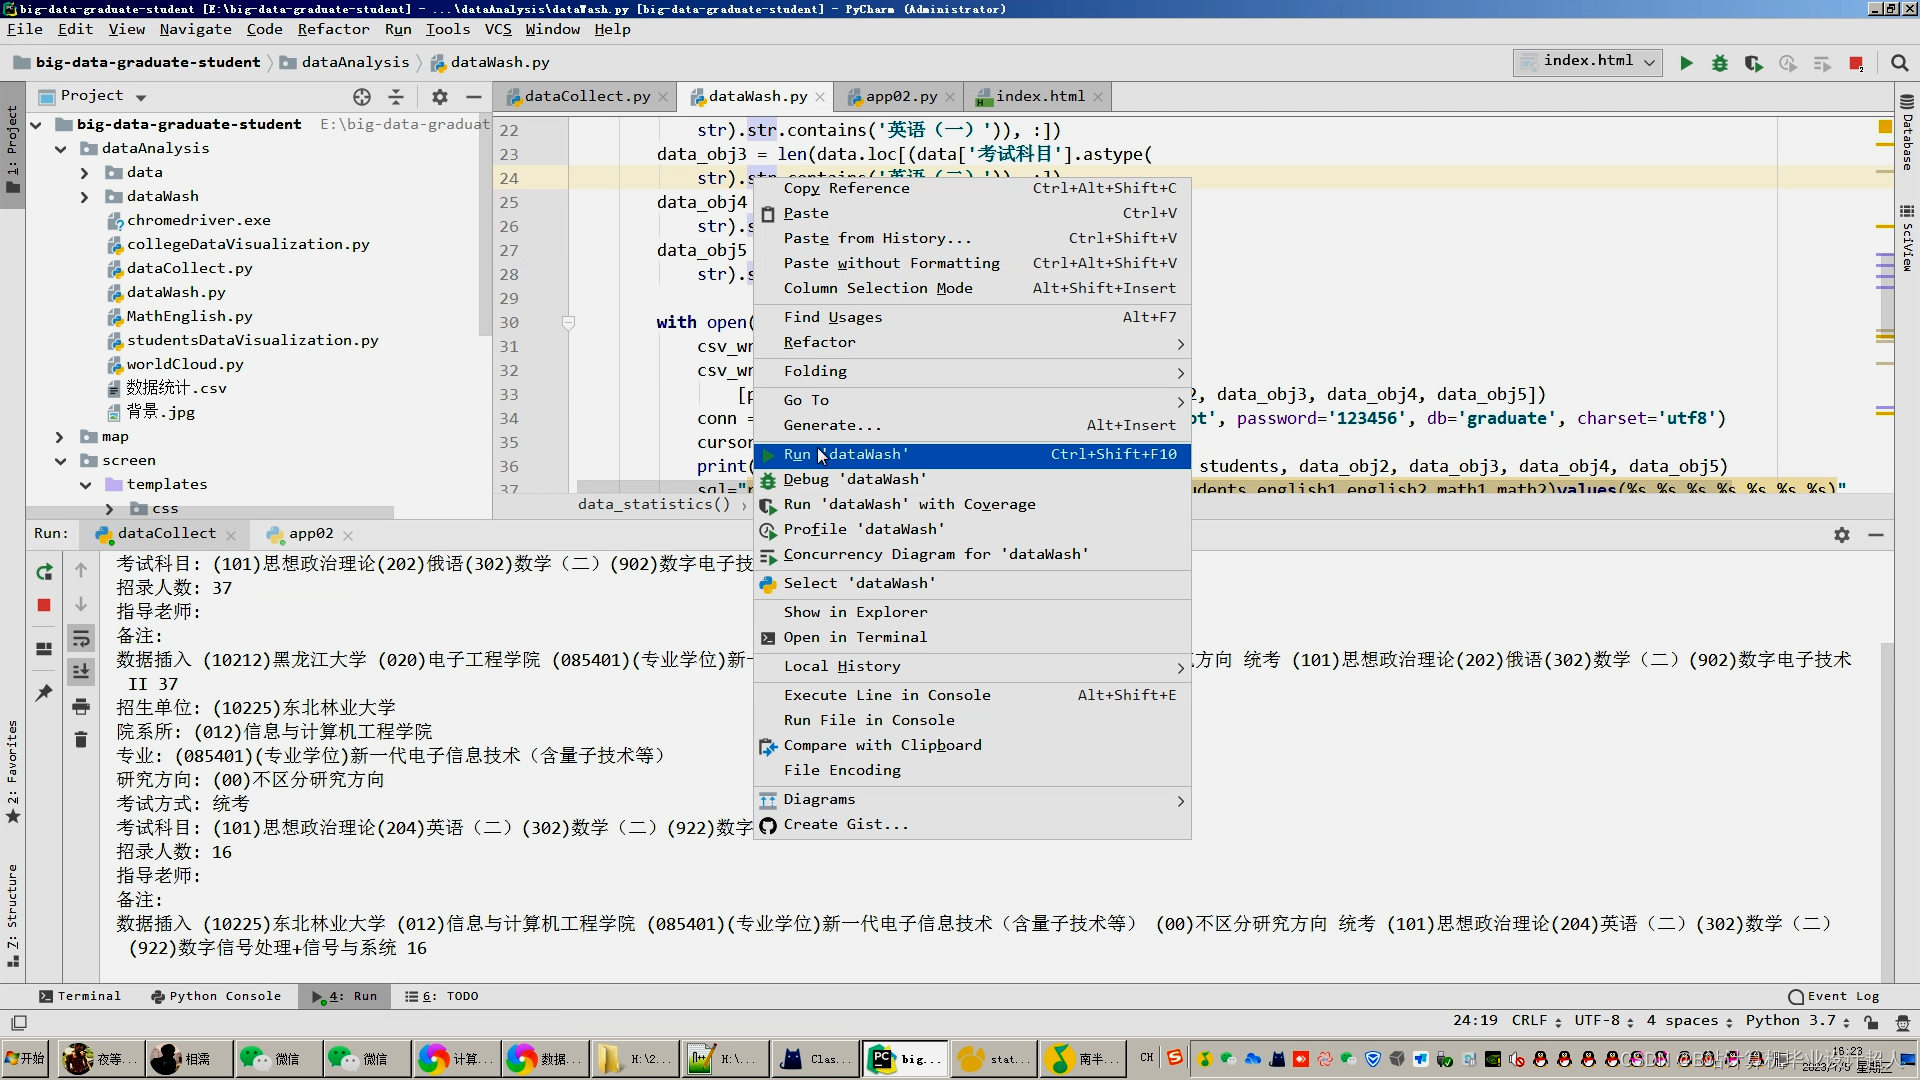Click the yellow warning marker in the editor stripe
The height and width of the screenshot is (1080, 1920).
coord(1885,126)
